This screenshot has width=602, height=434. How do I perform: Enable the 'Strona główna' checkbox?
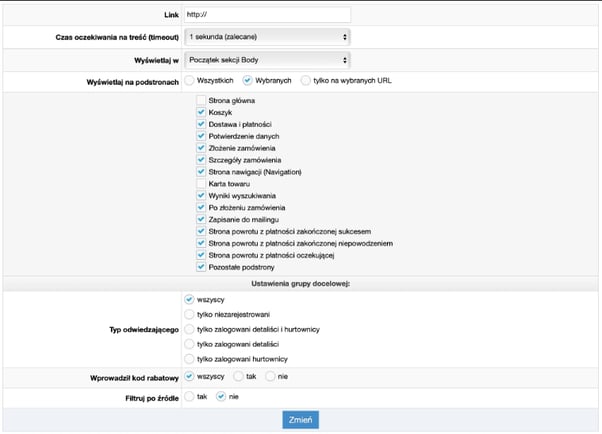pyautogui.click(x=201, y=101)
